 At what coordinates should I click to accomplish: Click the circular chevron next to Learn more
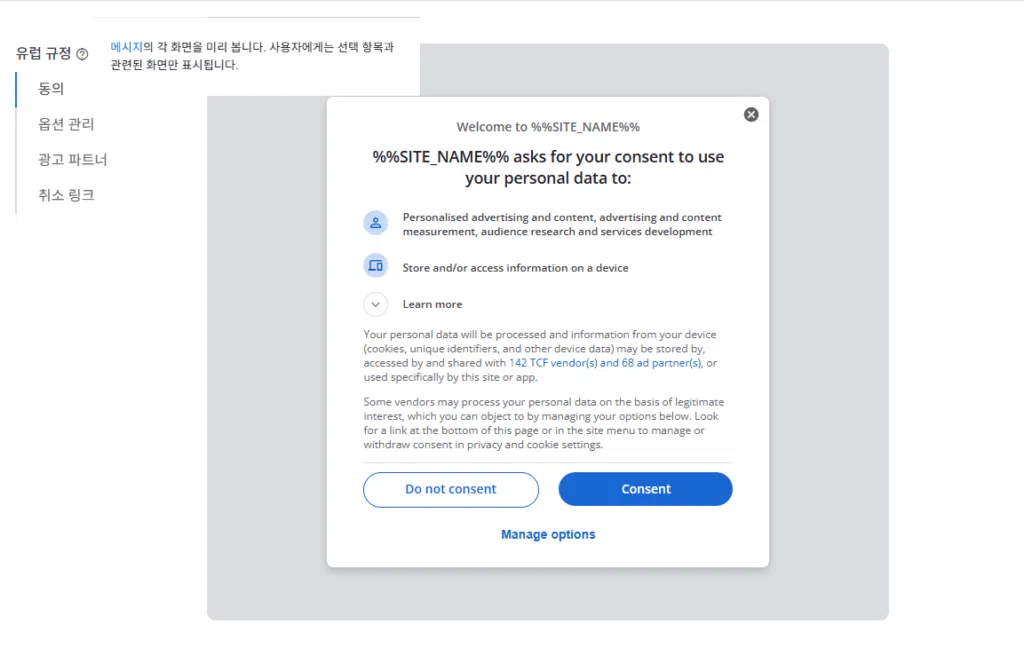click(x=375, y=304)
